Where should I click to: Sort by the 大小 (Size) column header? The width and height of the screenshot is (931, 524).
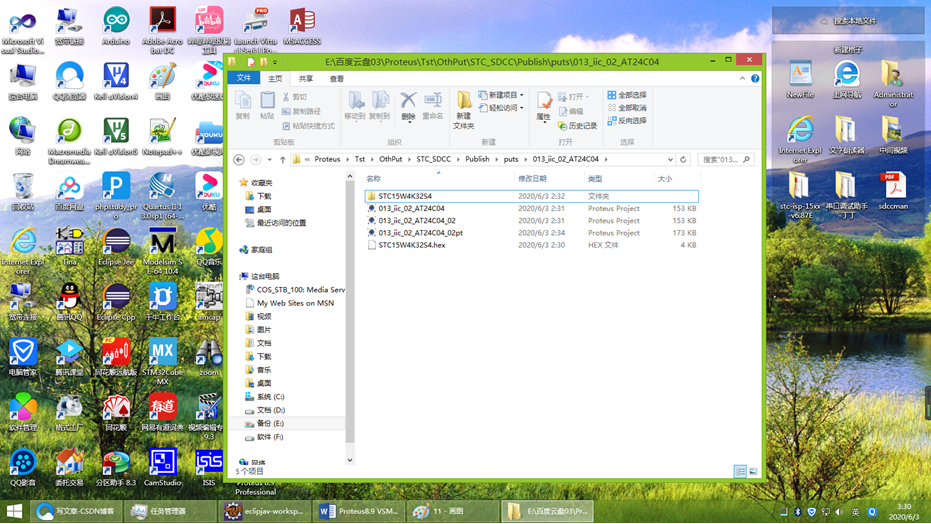[x=677, y=179]
